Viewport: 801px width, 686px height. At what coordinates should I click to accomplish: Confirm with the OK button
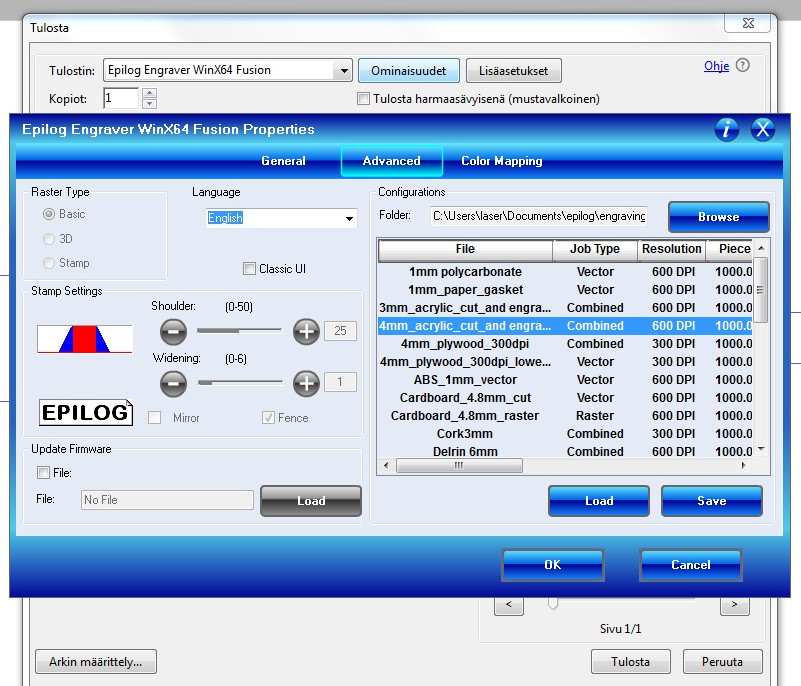[x=553, y=564]
